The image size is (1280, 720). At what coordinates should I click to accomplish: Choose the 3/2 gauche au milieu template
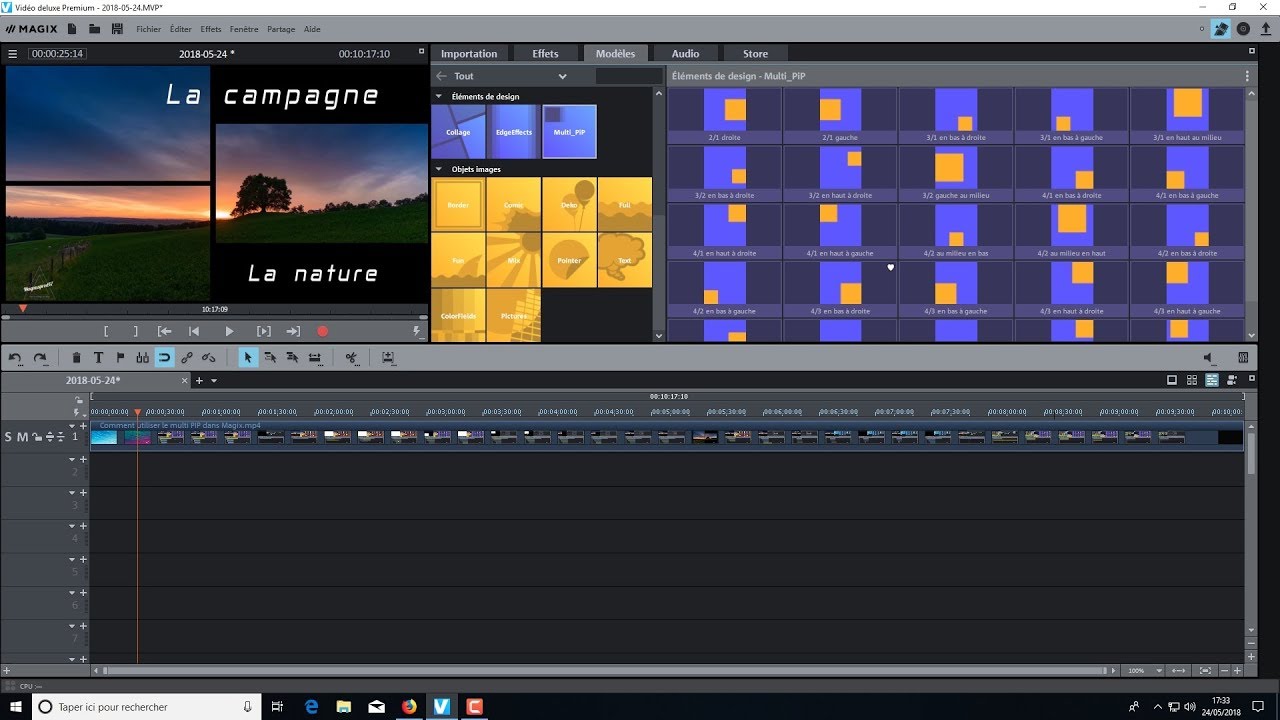click(955, 174)
